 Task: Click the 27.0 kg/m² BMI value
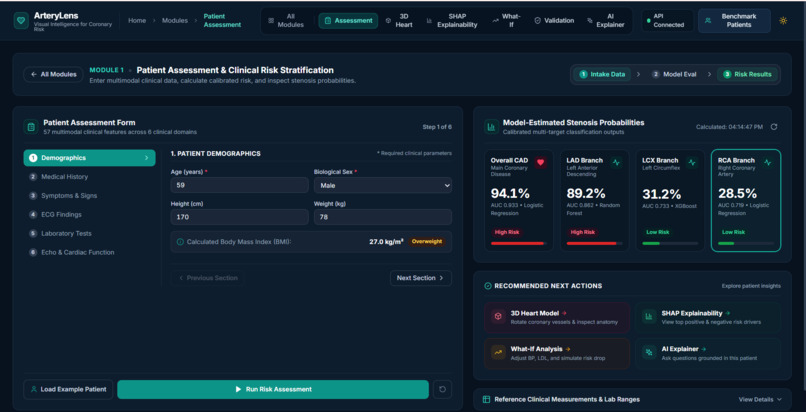pos(386,241)
